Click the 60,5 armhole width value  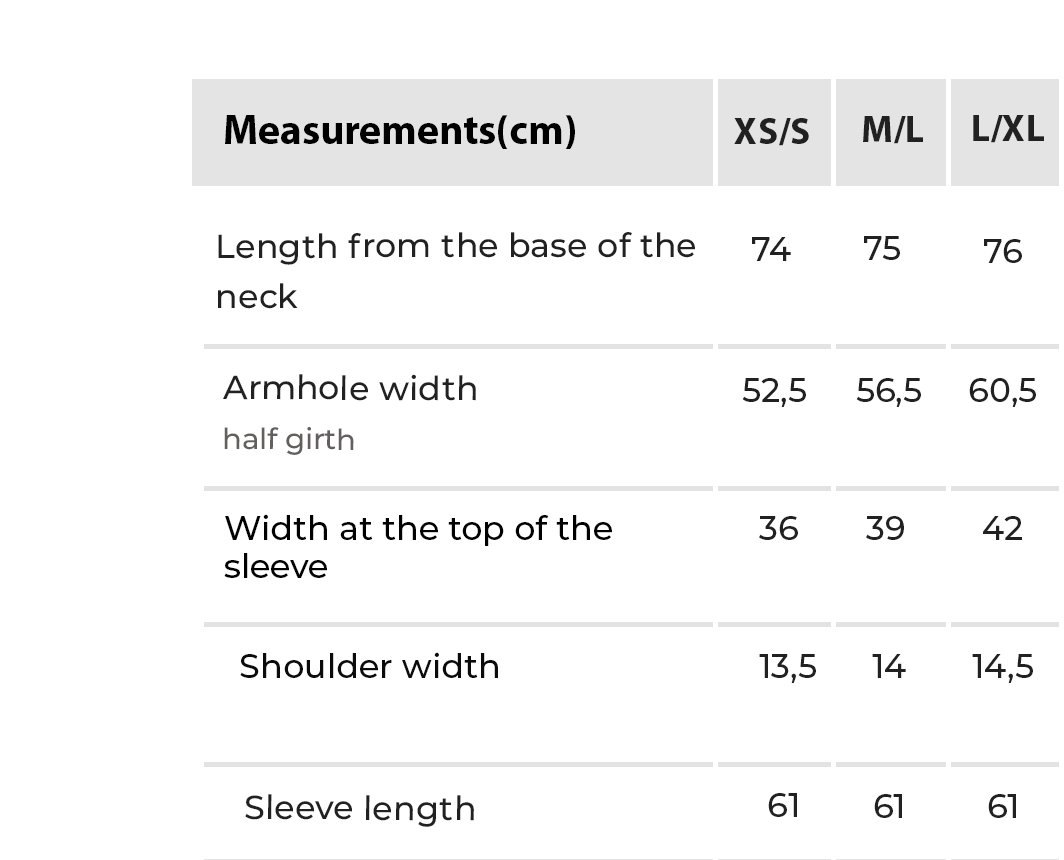tap(1002, 390)
